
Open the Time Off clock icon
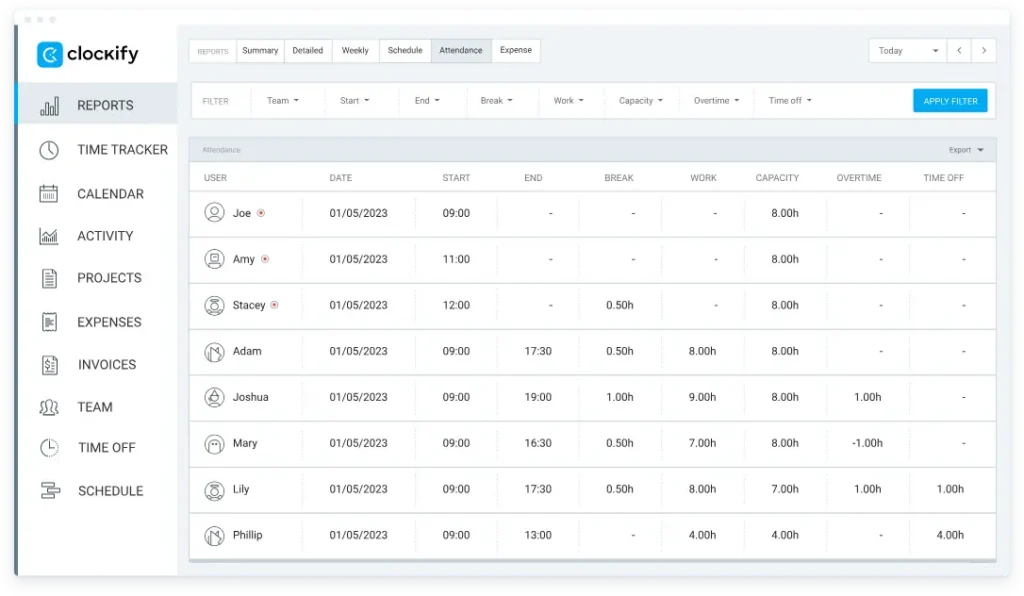[x=48, y=447]
